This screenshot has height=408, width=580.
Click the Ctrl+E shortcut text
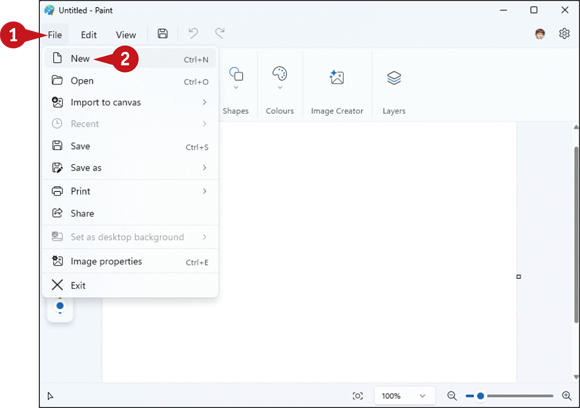coord(197,262)
